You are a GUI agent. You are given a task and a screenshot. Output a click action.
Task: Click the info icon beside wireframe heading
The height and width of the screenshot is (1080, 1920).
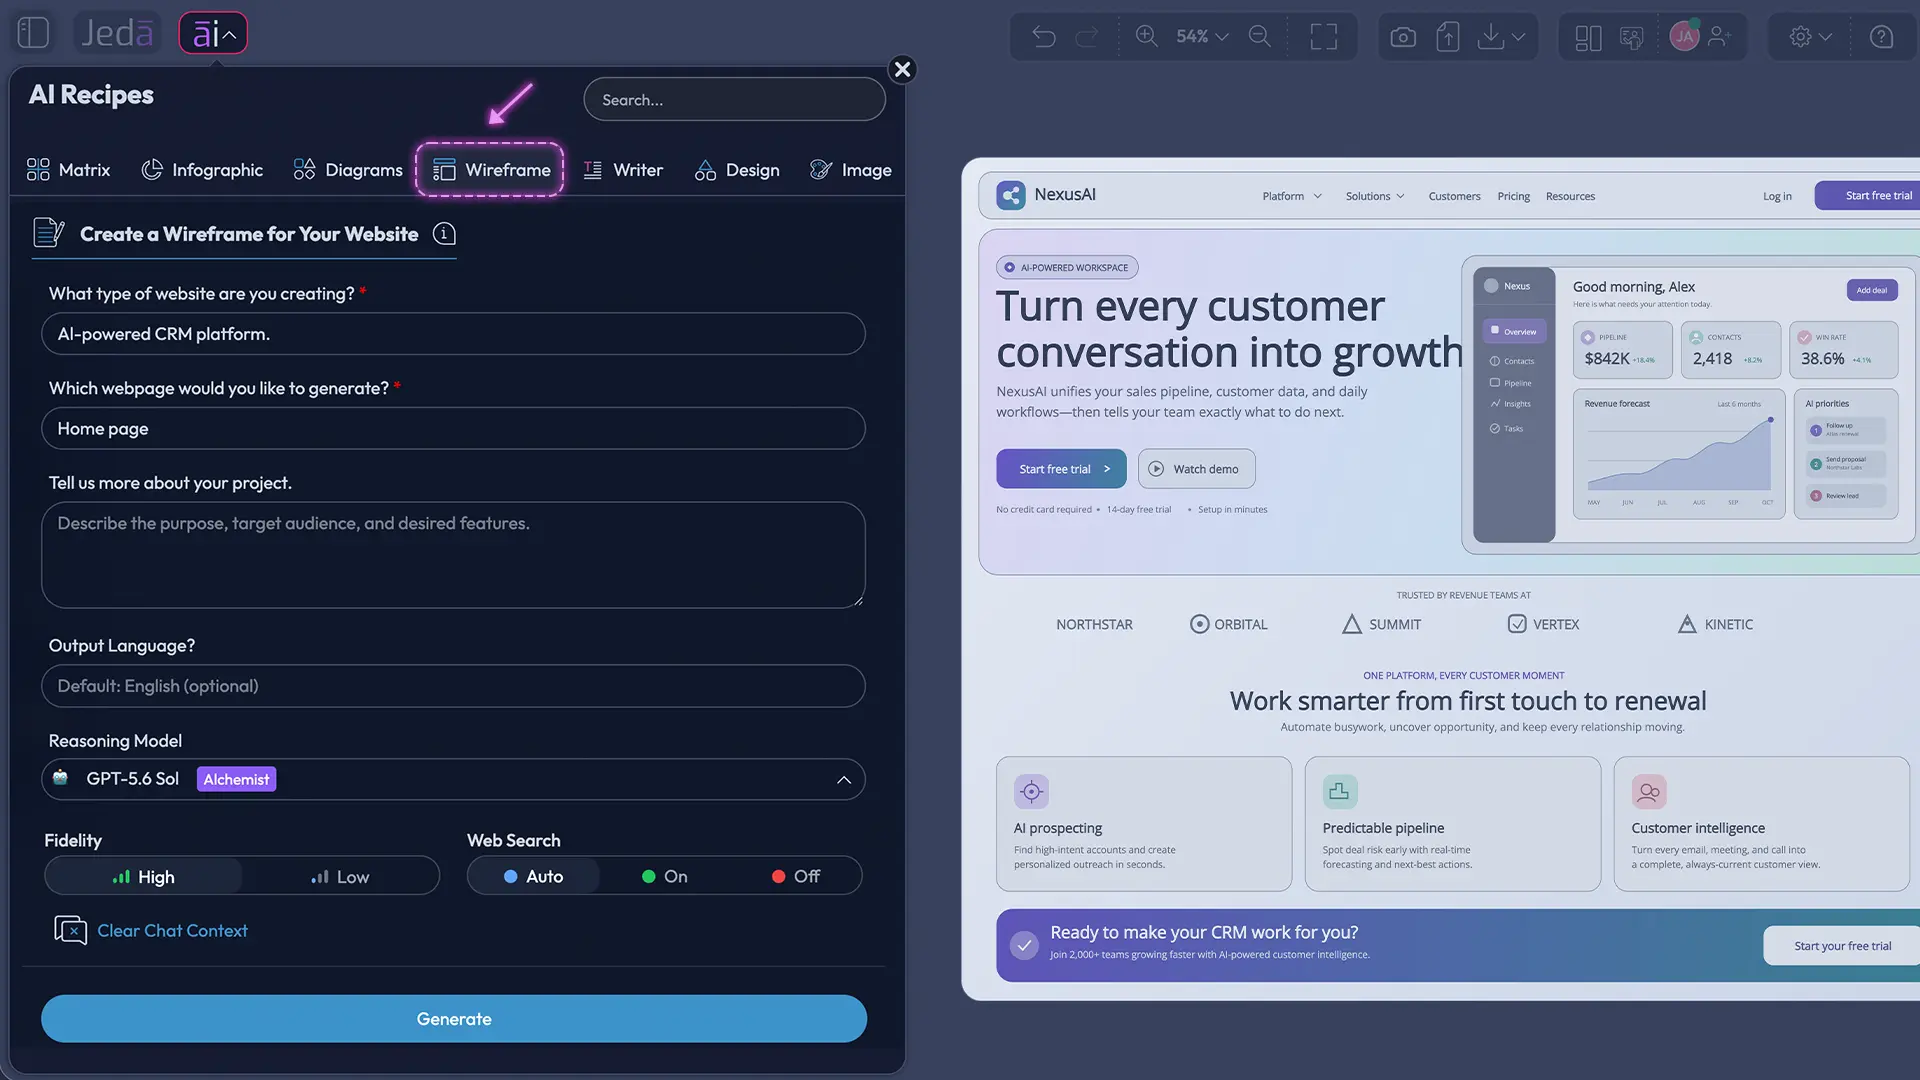point(444,234)
